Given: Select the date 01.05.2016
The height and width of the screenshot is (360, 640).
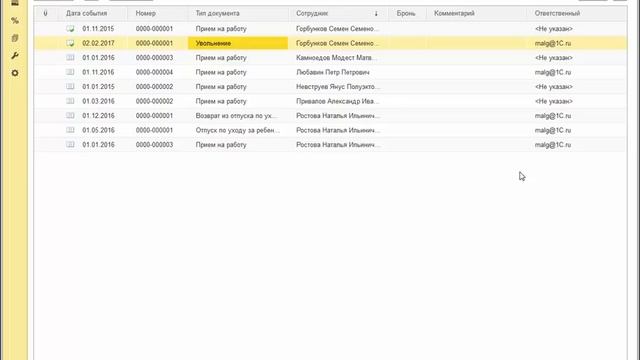Looking at the screenshot, I should click(x=98, y=130).
